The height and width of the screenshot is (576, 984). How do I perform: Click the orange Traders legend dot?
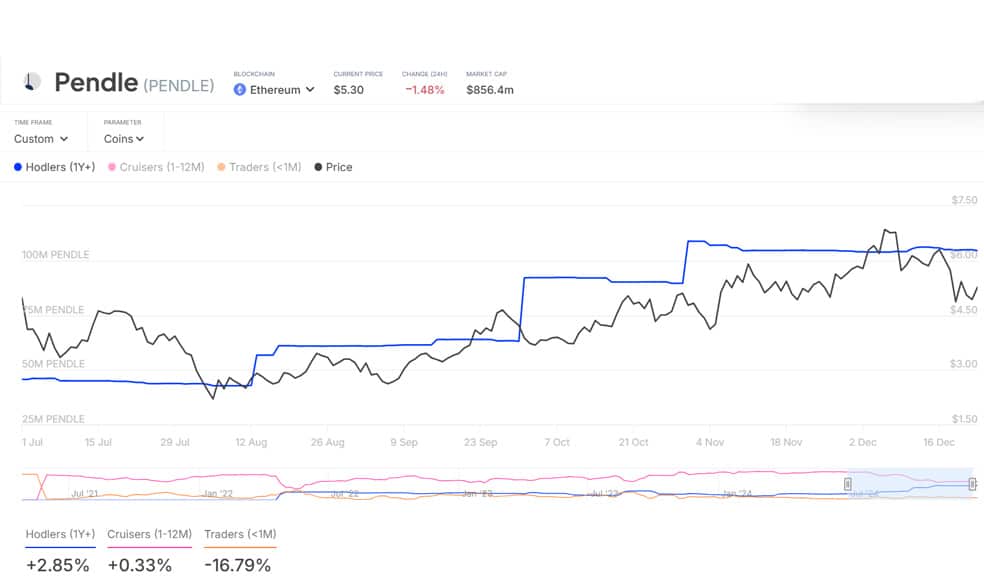point(221,167)
